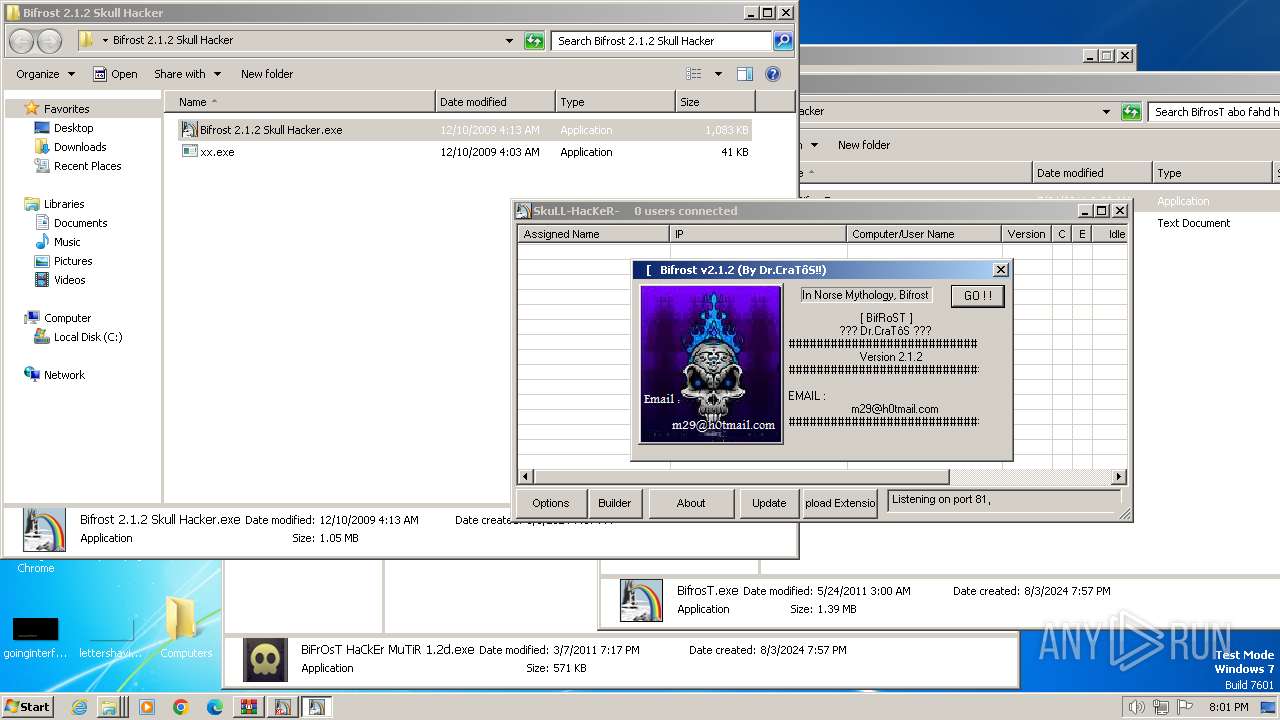Click the Search Bifrost 2.1.2 Skull Hacker field
Image resolution: width=1280 pixels, height=720 pixels.
pos(662,41)
